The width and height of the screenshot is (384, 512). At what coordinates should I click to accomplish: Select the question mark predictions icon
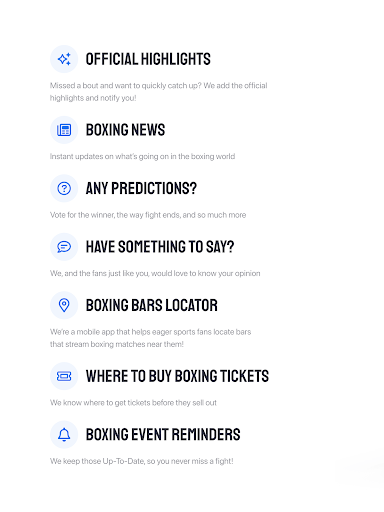pyautogui.click(x=64, y=188)
